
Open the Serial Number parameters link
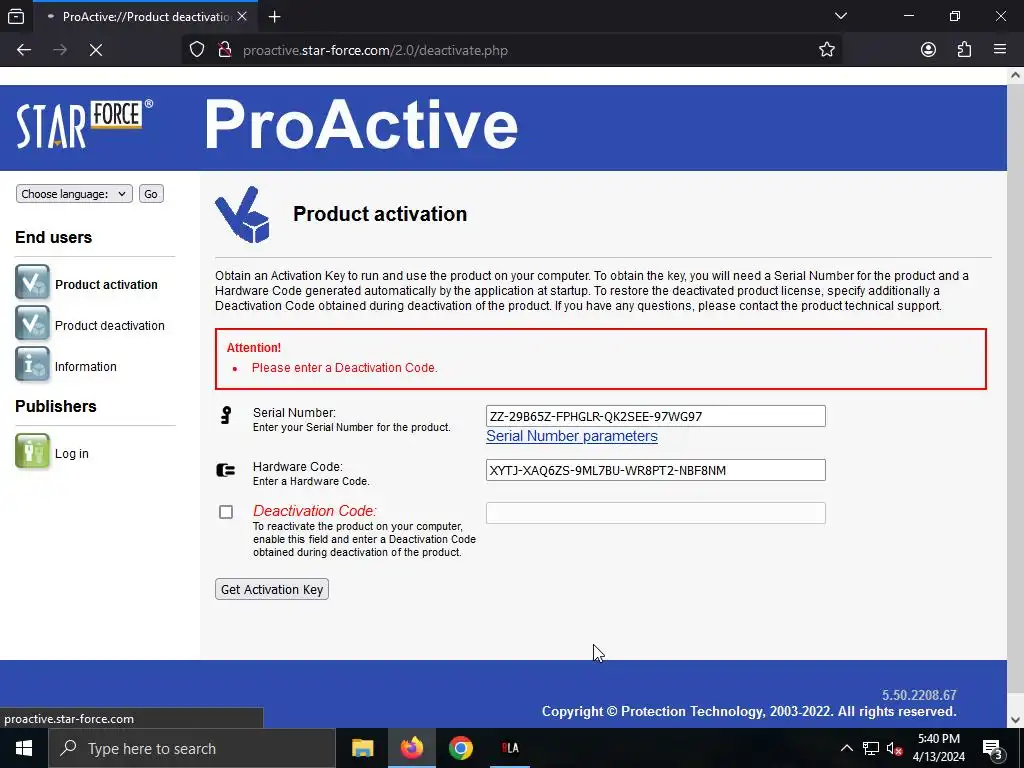coord(571,436)
